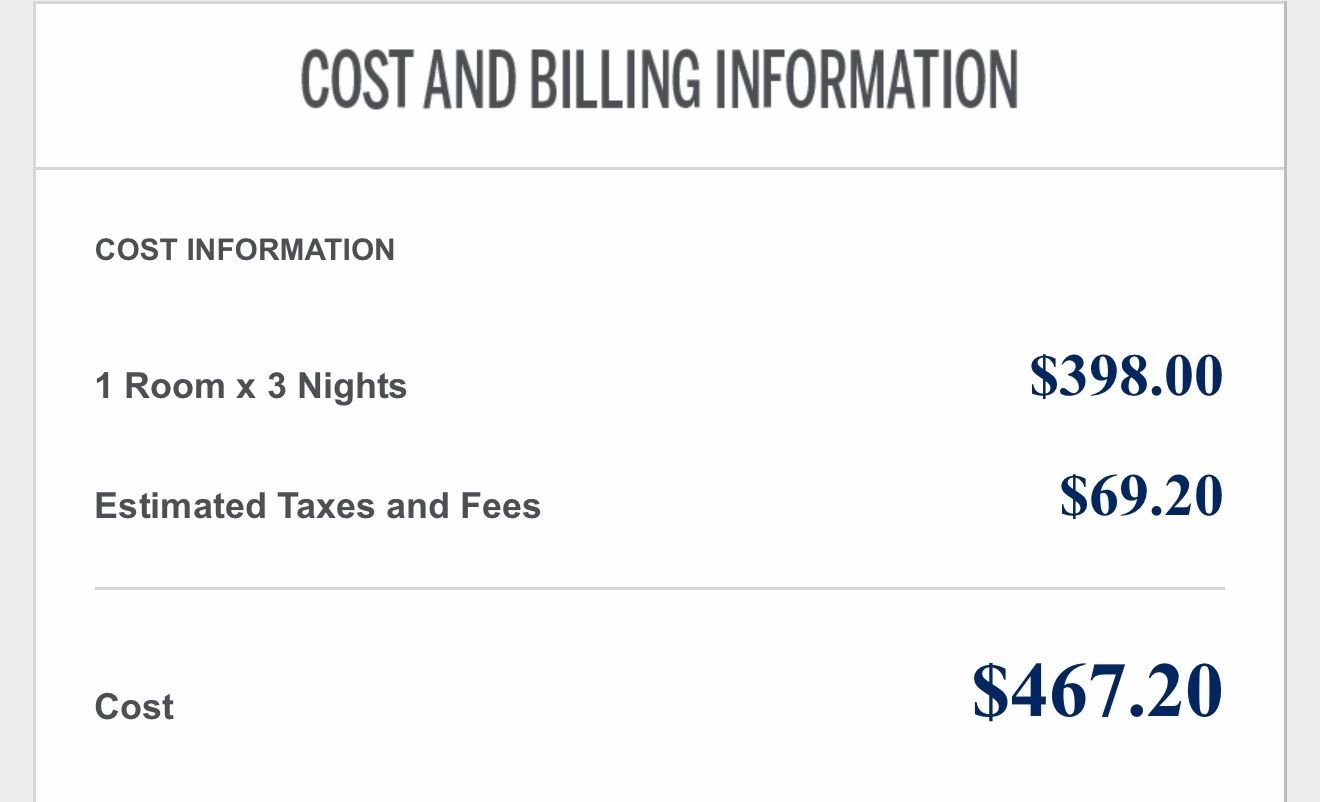Click the word Taxes in the fees row
The height and width of the screenshot is (802, 1320).
326,506
